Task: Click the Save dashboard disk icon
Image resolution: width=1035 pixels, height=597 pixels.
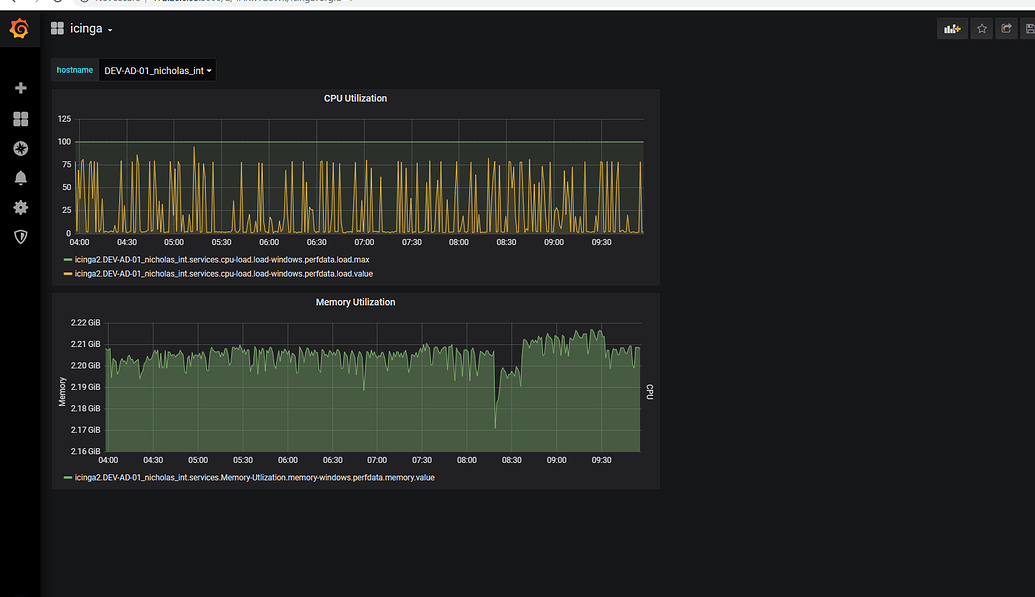Action: pos(1029,29)
